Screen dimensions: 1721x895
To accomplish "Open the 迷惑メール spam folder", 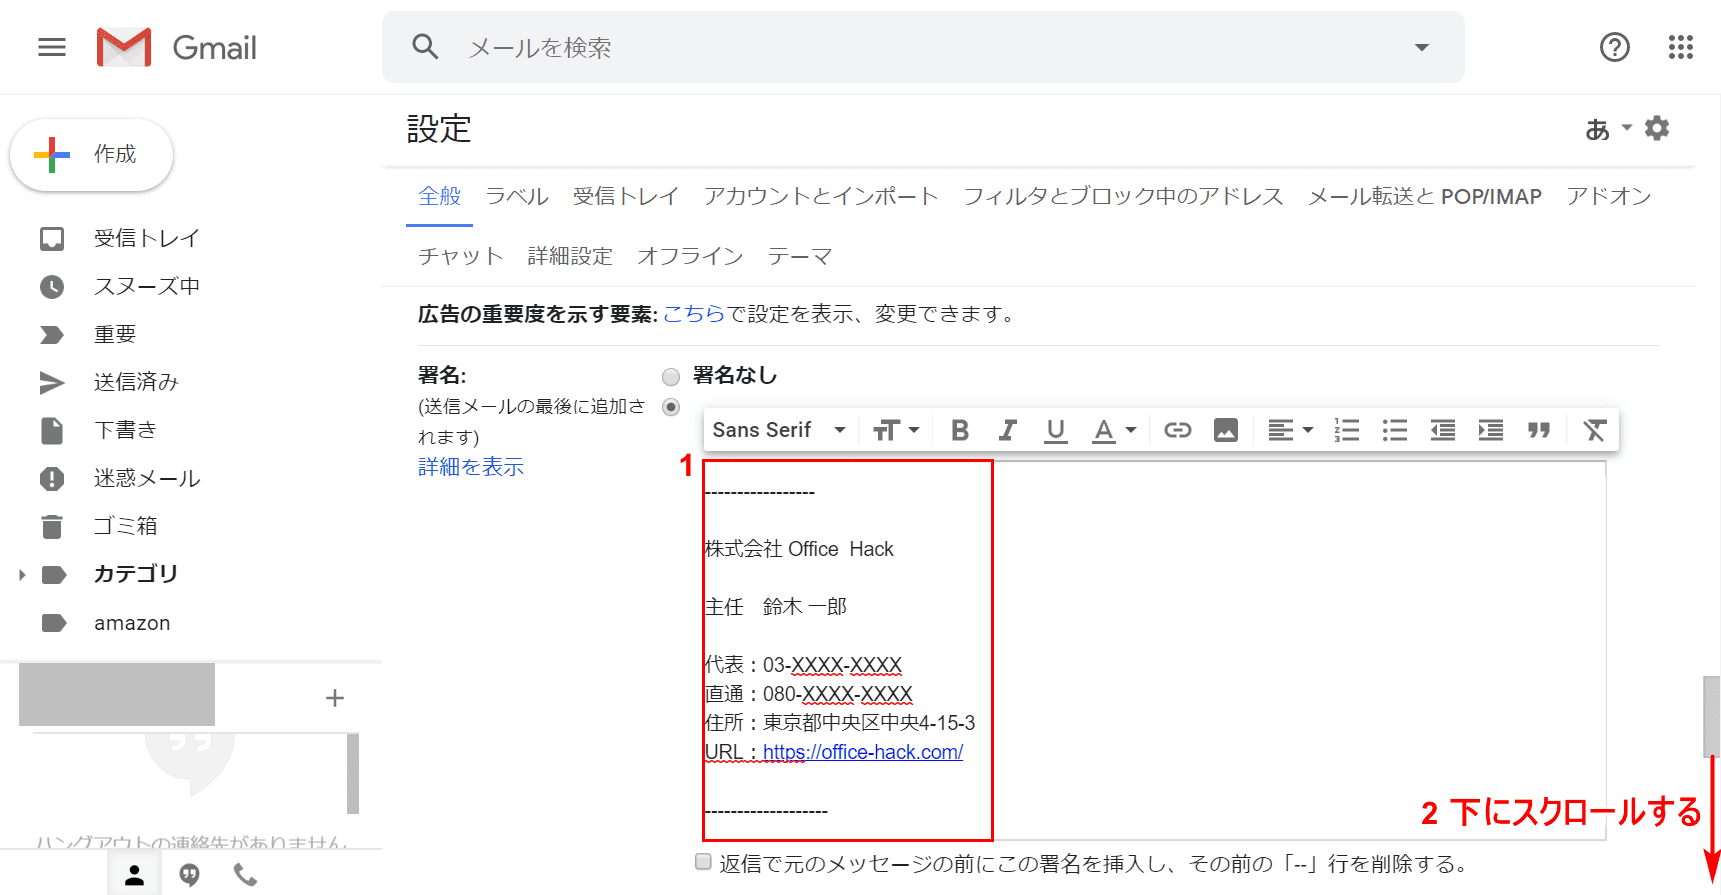I will 147,478.
